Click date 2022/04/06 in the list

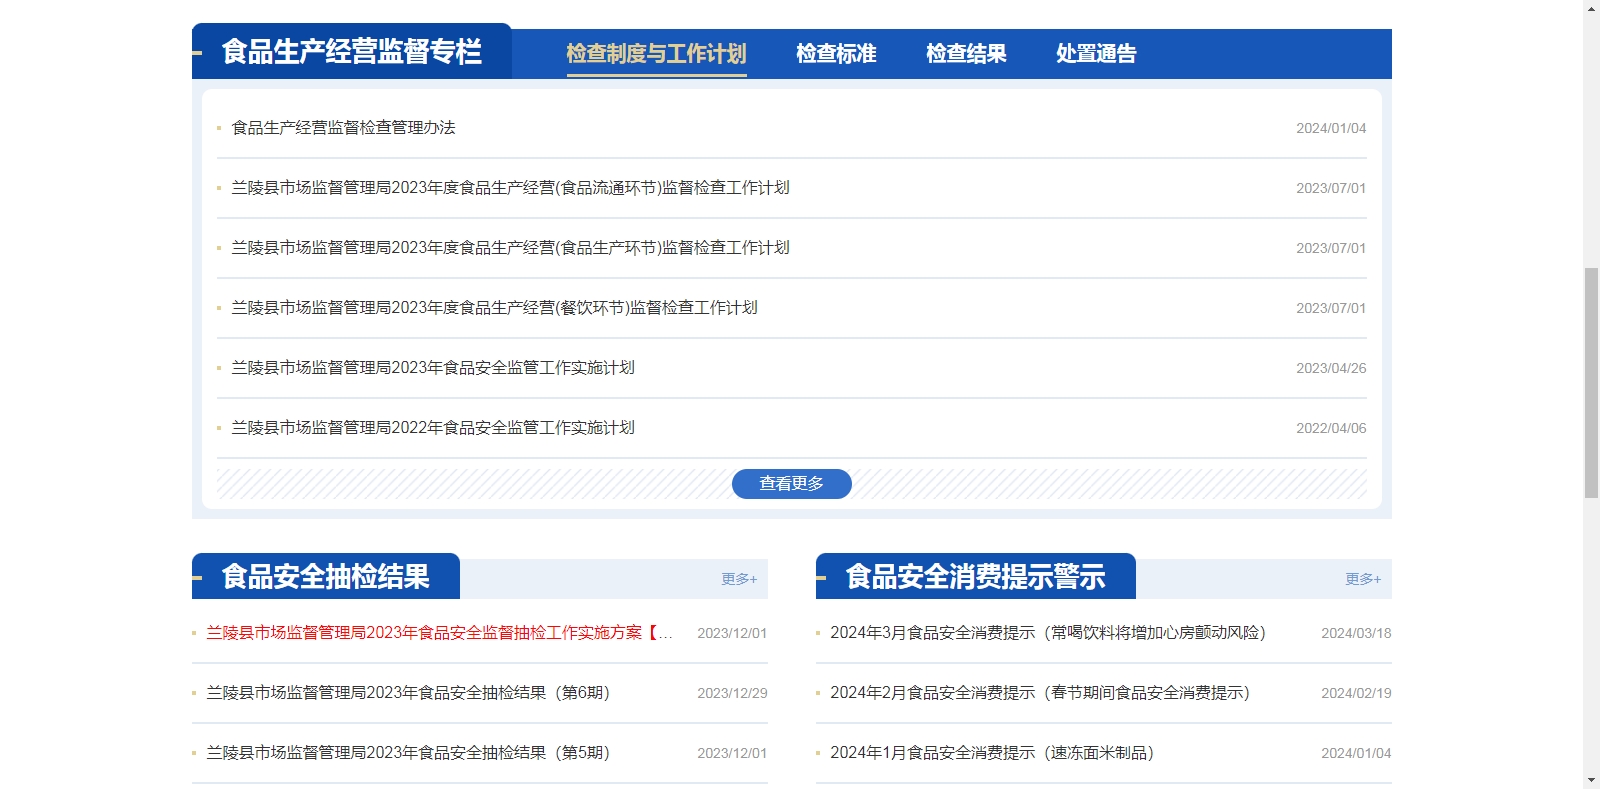coord(1331,428)
